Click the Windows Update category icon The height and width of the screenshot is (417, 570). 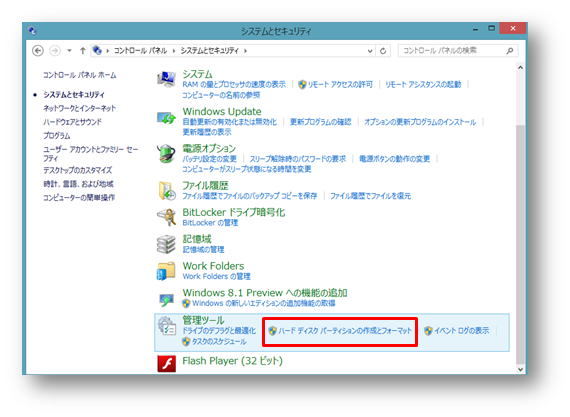pos(166,117)
